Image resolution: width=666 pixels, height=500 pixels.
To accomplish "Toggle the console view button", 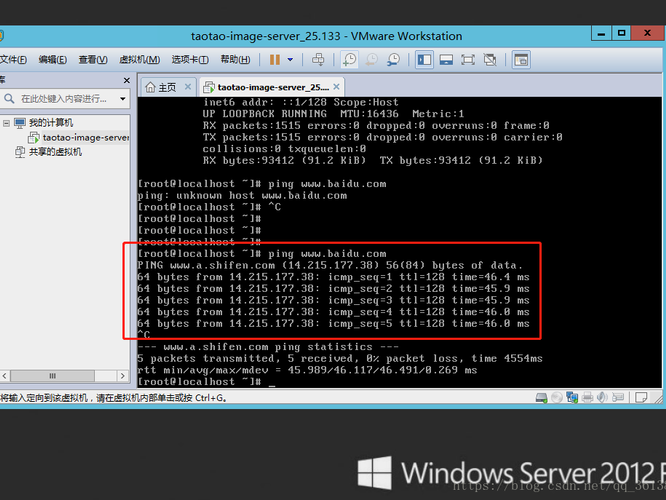I will [521, 60].
